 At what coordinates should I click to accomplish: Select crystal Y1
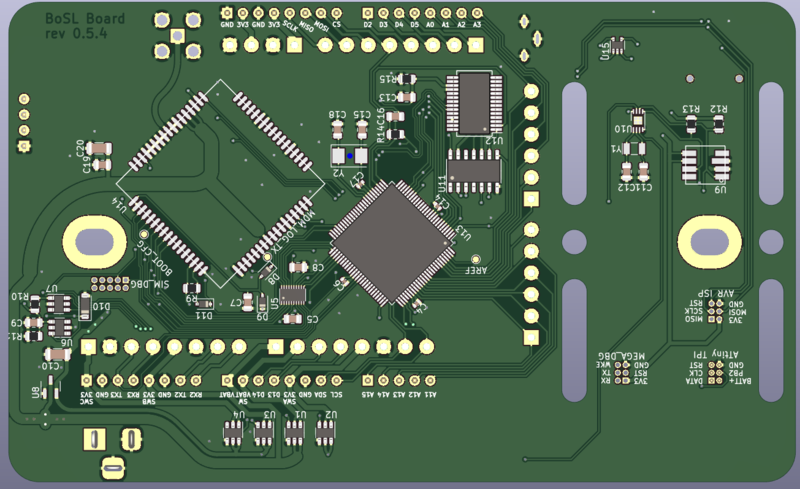click(x=634, y=149)
